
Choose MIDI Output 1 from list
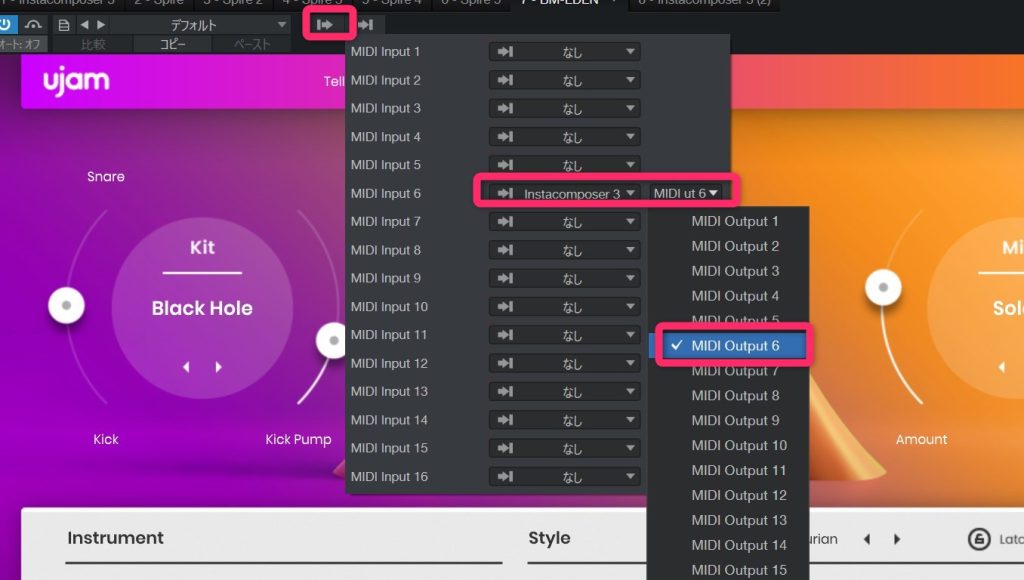click(x=734, y=221)
